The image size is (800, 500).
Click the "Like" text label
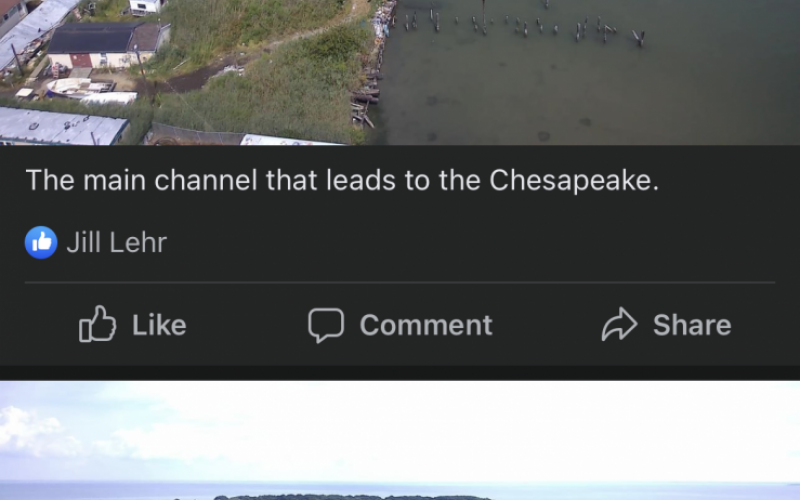pyautogui.click(x=159, y=325)
